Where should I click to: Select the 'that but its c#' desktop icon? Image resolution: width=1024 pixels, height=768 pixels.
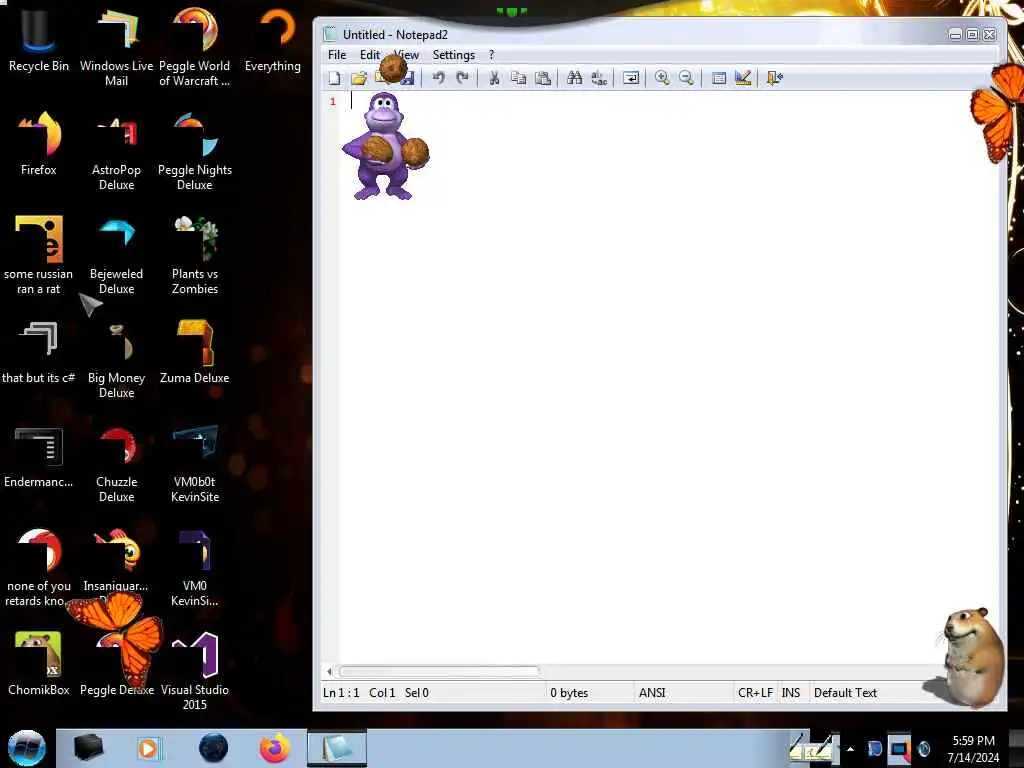[39, 353]
